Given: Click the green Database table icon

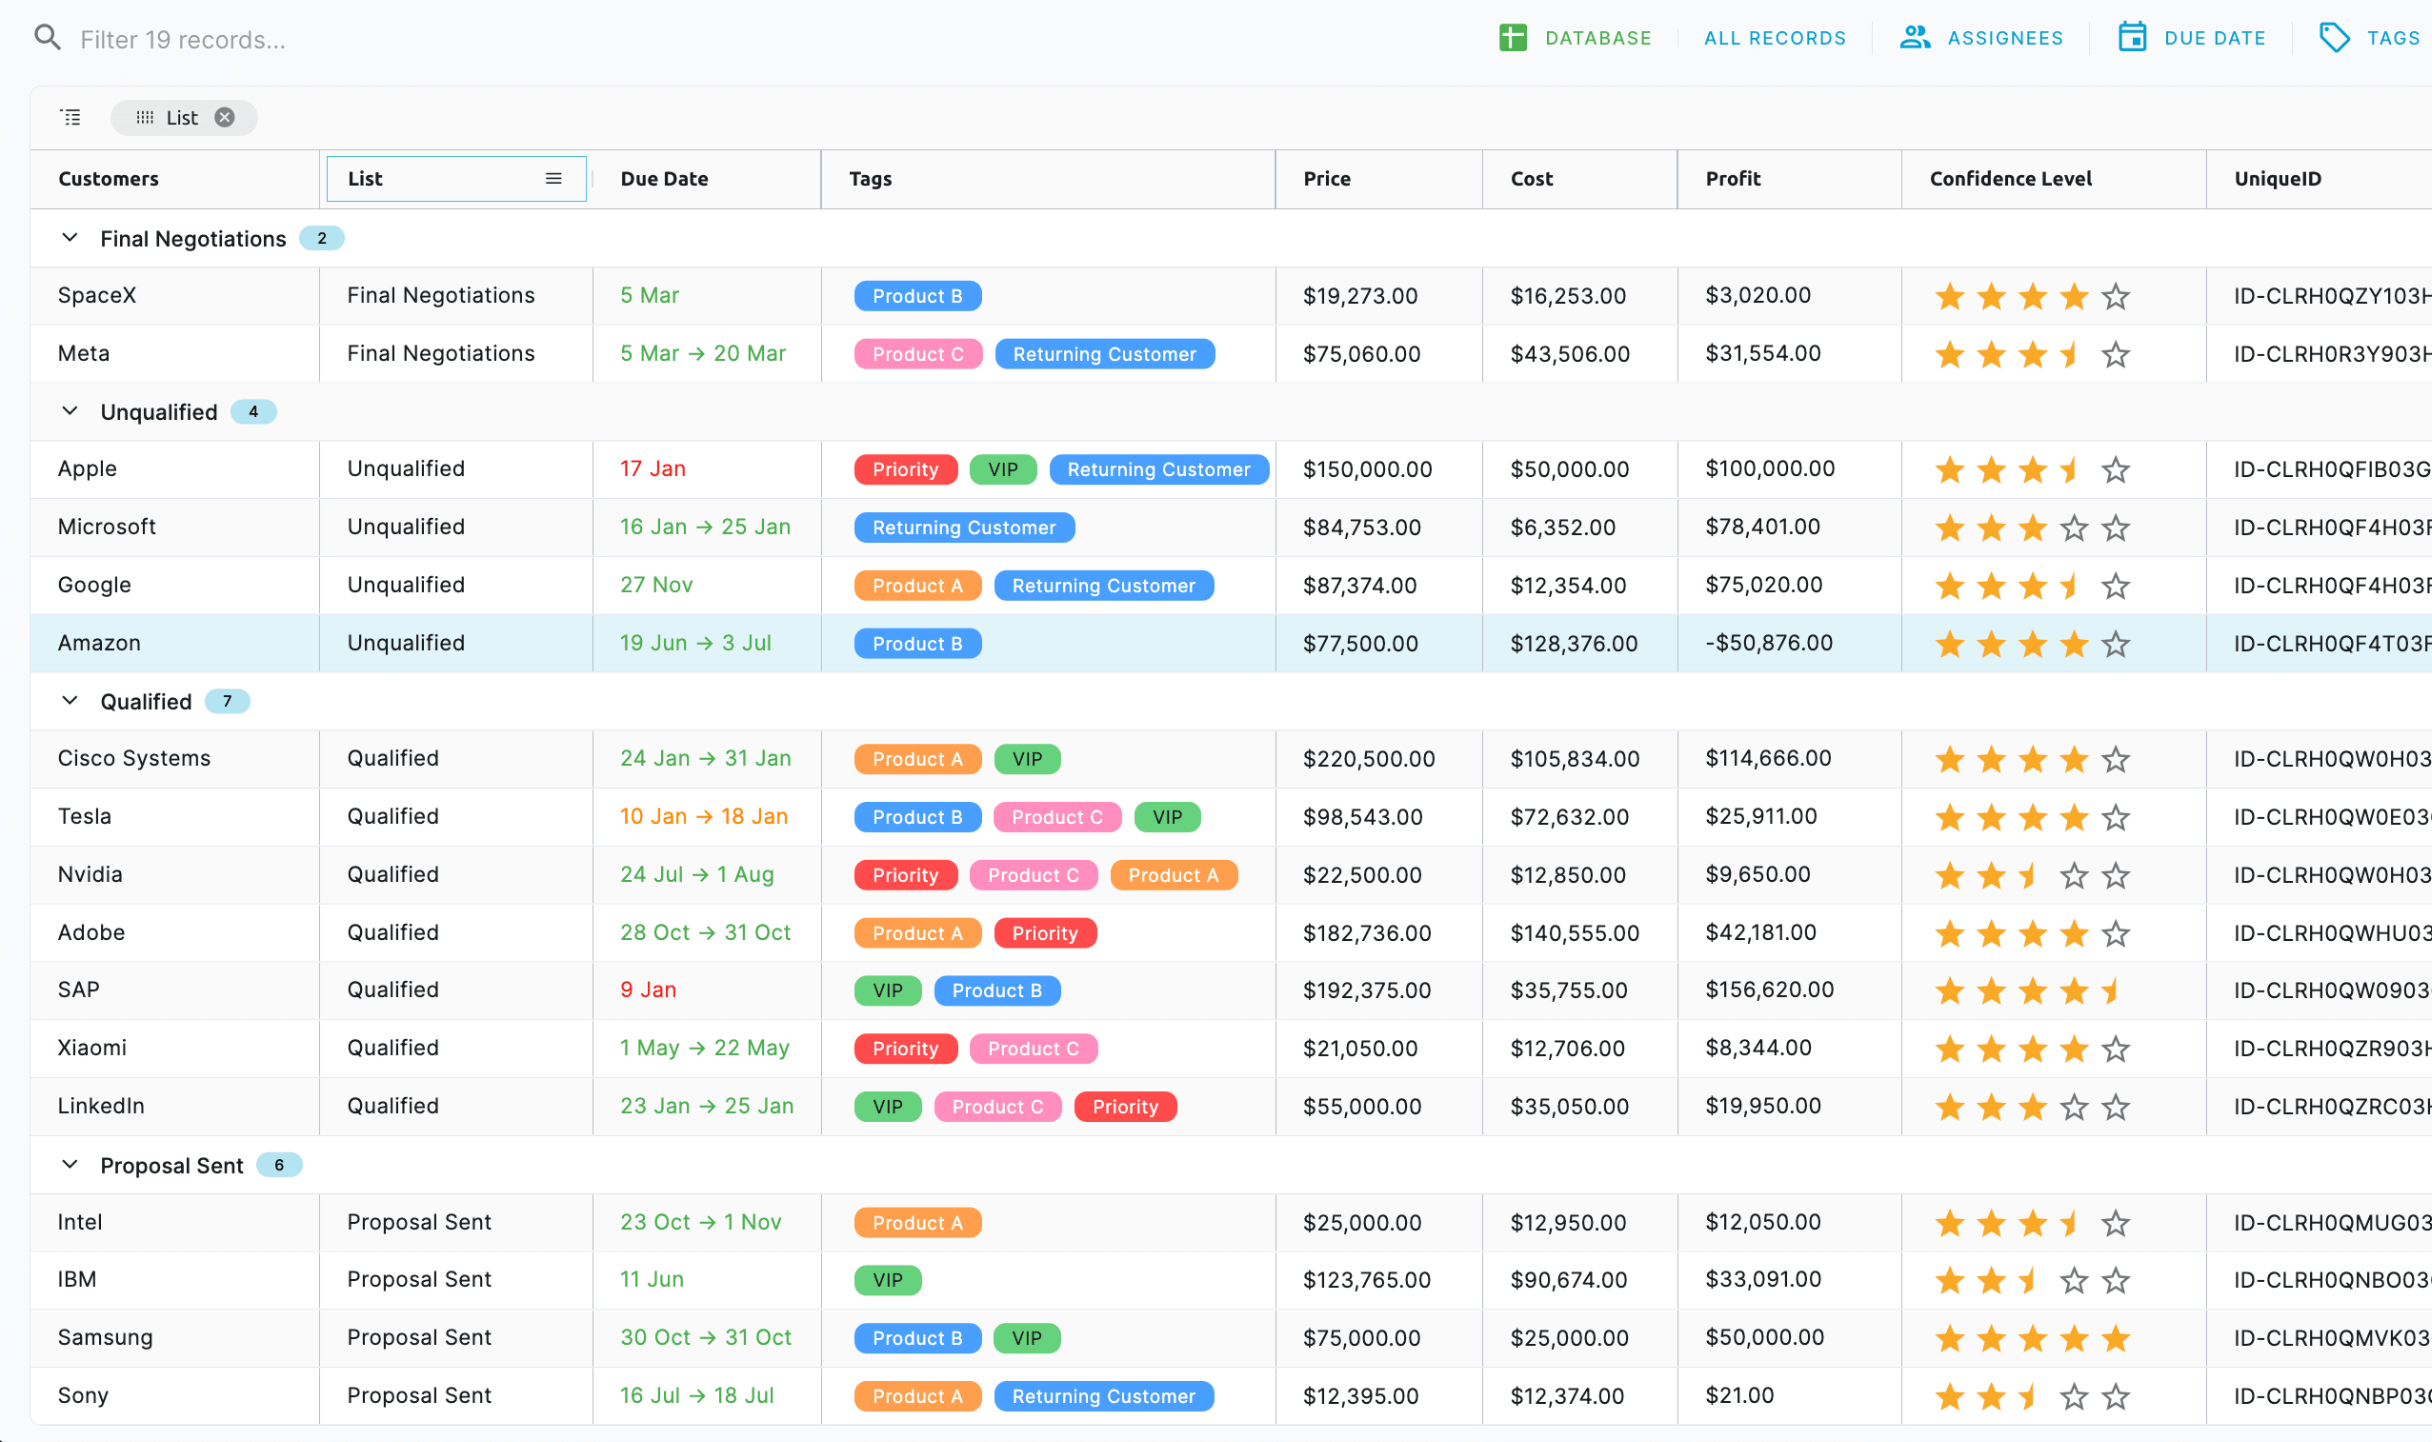Looking at the screenshot, I should click(x=1512, y=37).
